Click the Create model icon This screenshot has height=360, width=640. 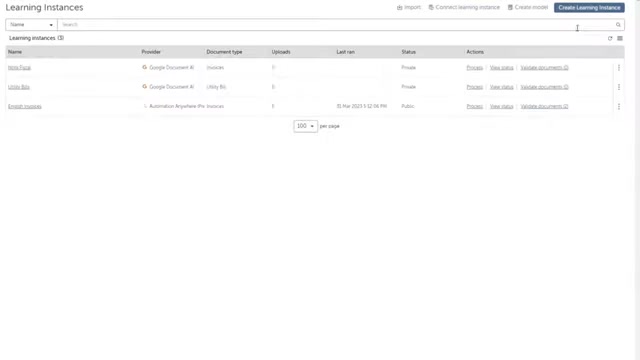[x=510, y=7]
